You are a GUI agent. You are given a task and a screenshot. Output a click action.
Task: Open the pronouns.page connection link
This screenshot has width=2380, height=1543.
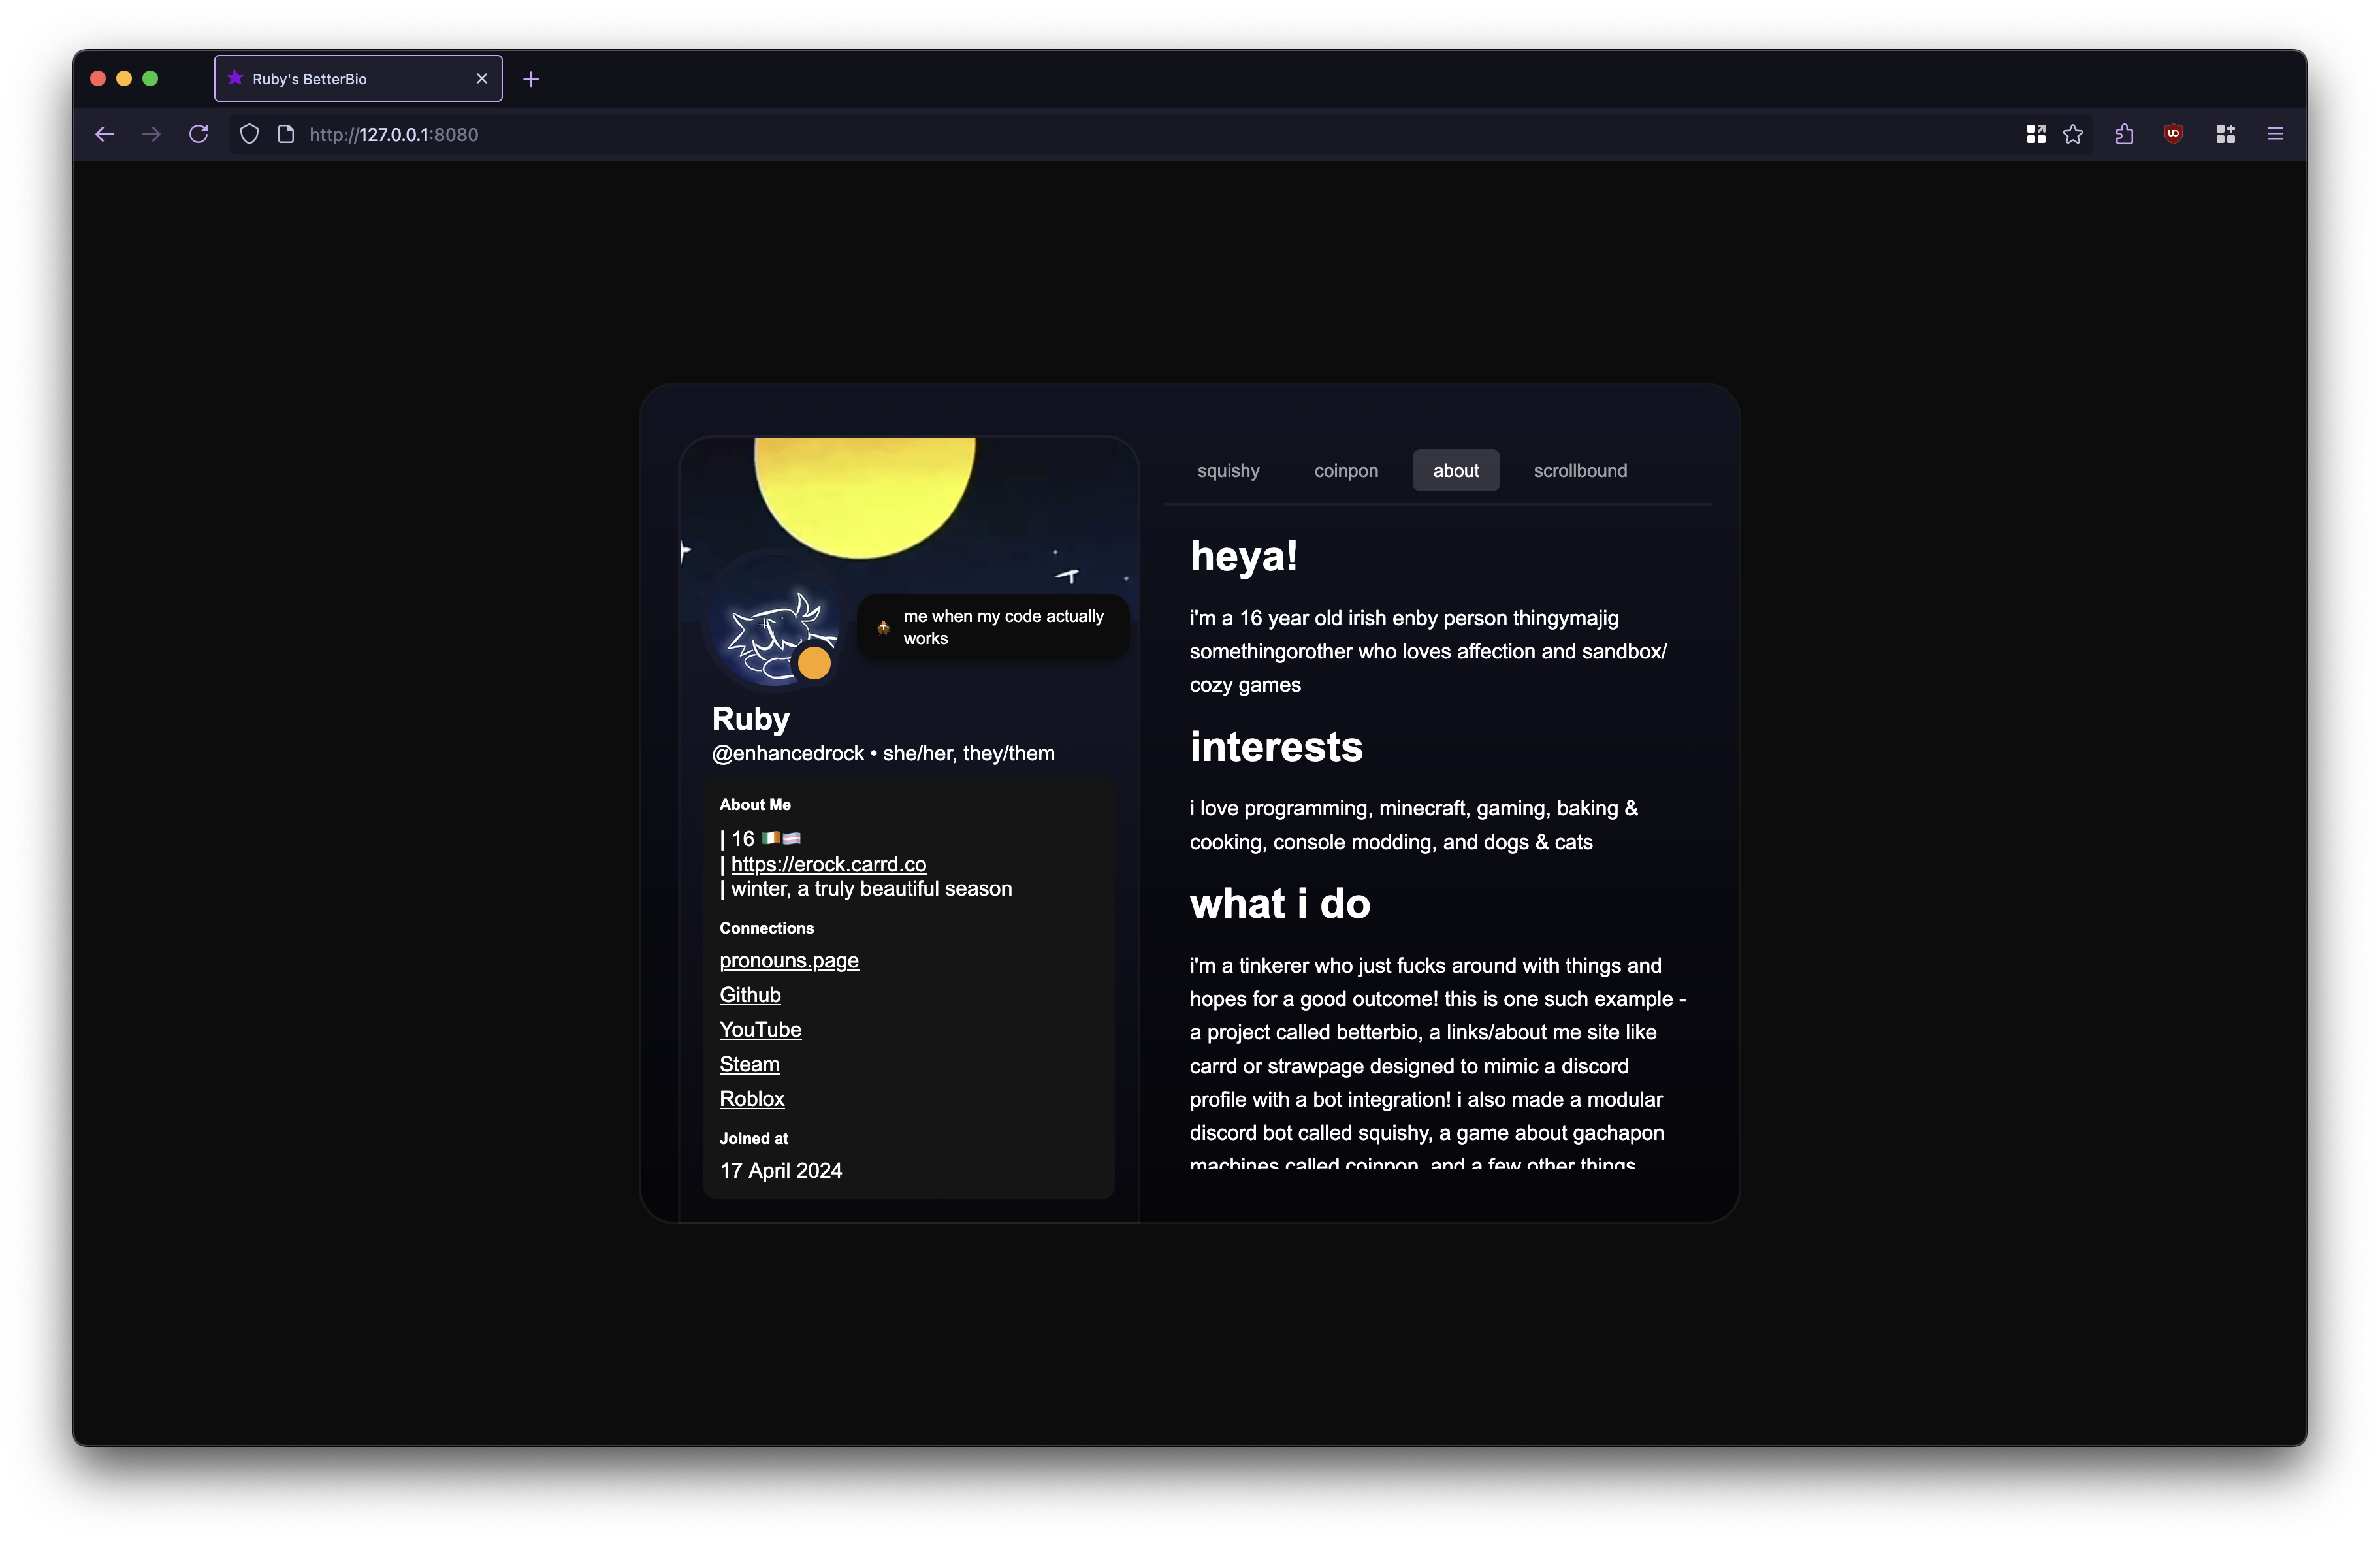(789, 960)
